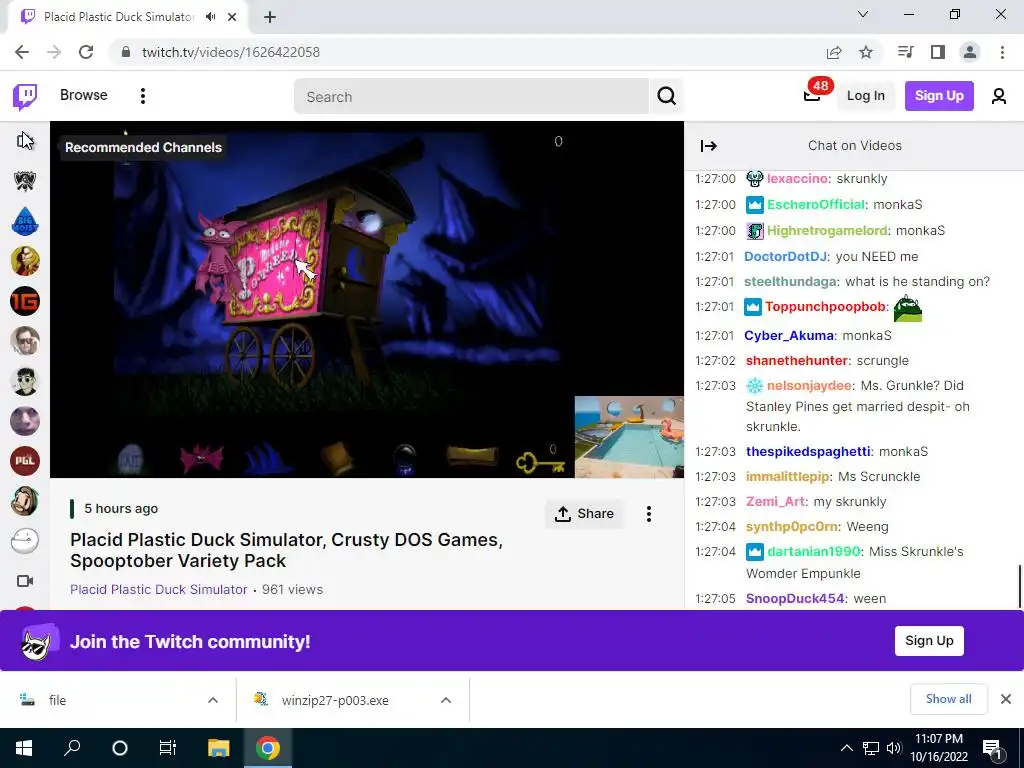Focus the Twitch search field

tap(472, 97)
